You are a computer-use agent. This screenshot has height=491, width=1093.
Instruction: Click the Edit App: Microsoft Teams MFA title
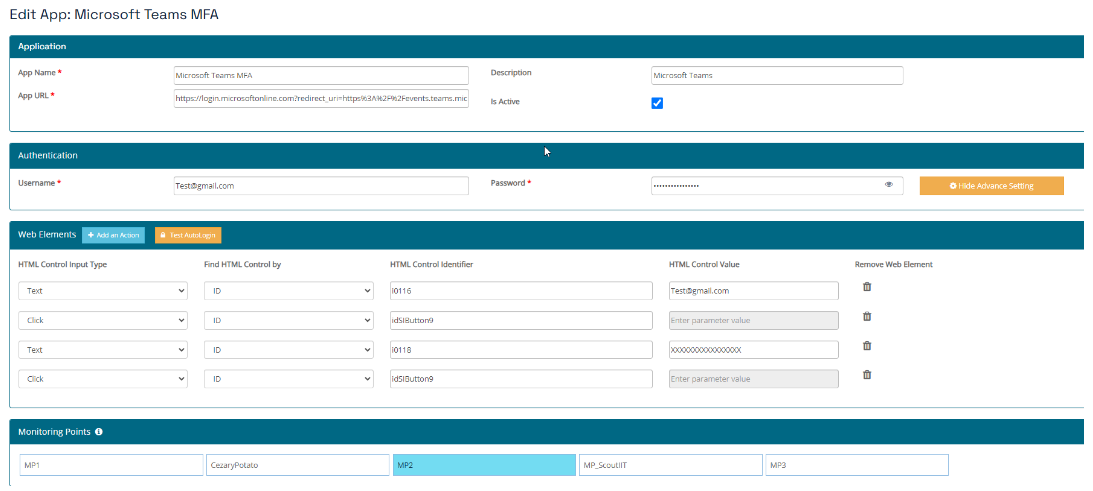click(114, 15)
